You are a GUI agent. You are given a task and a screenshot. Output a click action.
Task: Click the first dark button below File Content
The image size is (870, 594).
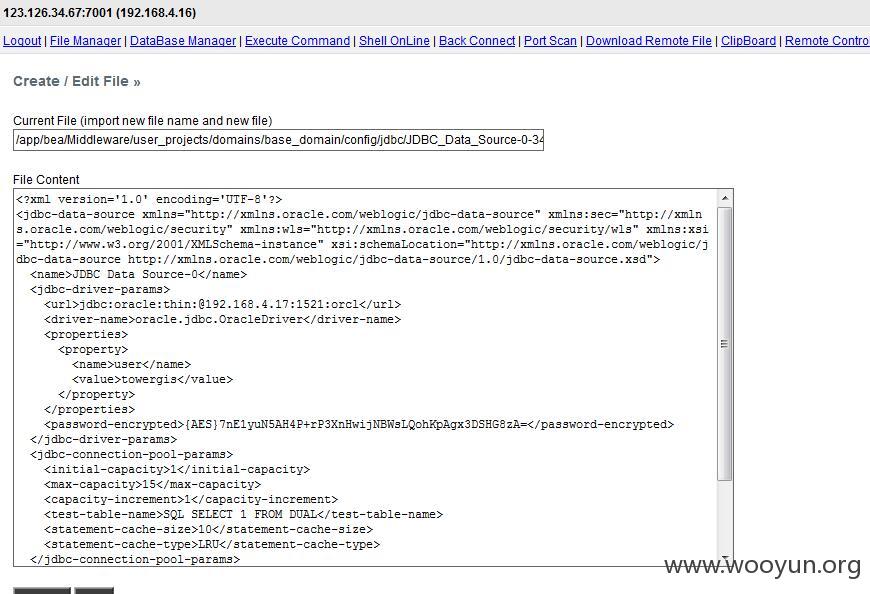click(42, 591)
